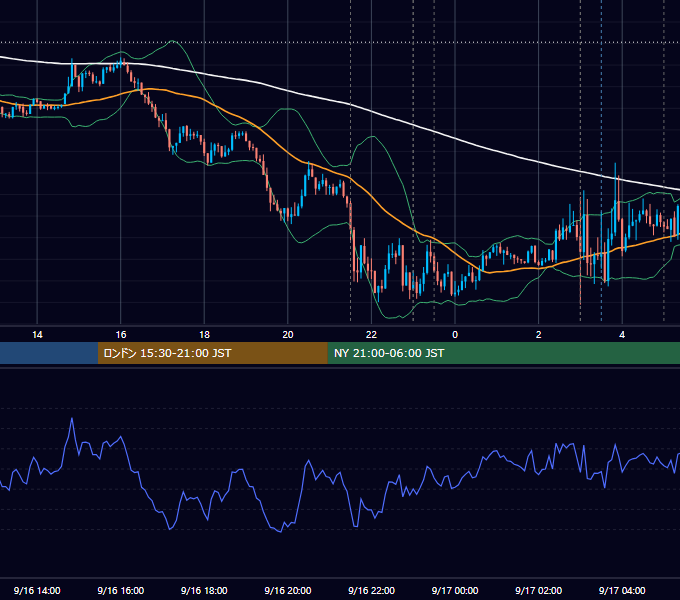This screenshot has width=680, height=600.
Task: Click the 2 hour axis label
Action: pyautogui.click(x=539, y=335)
